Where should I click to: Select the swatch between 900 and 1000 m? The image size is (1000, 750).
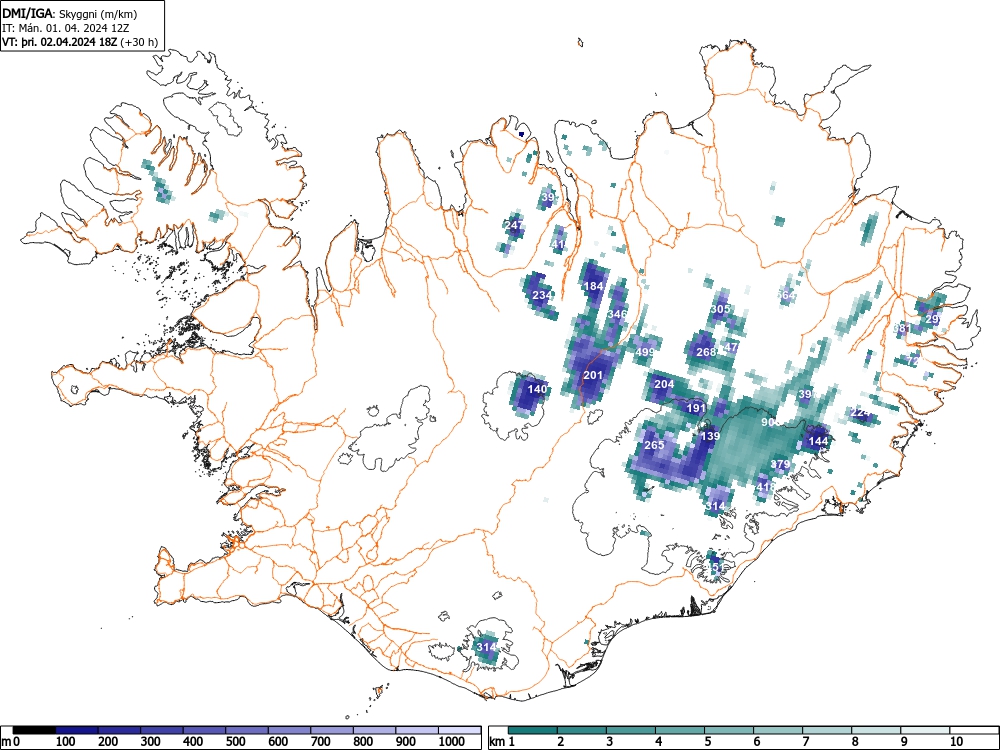point(417,730)
